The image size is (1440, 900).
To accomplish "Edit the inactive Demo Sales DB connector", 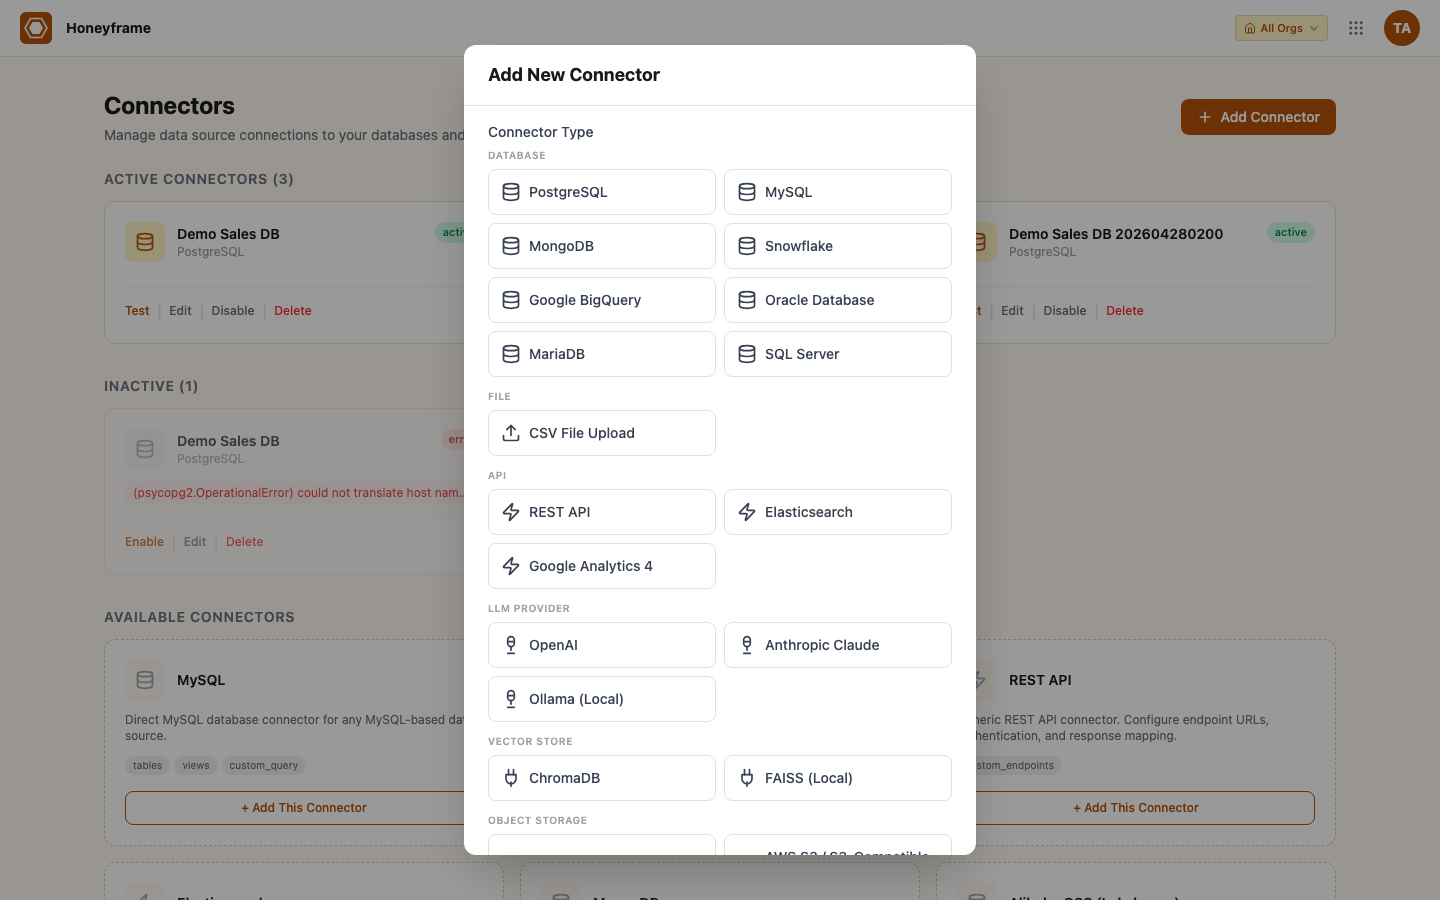I will [195, 542].
